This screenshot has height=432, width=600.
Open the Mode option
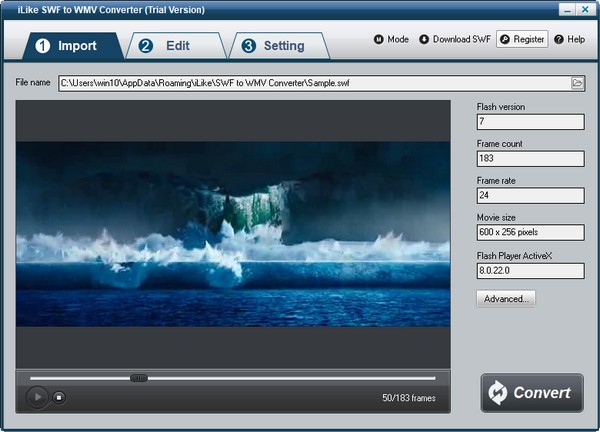point(392,40)
